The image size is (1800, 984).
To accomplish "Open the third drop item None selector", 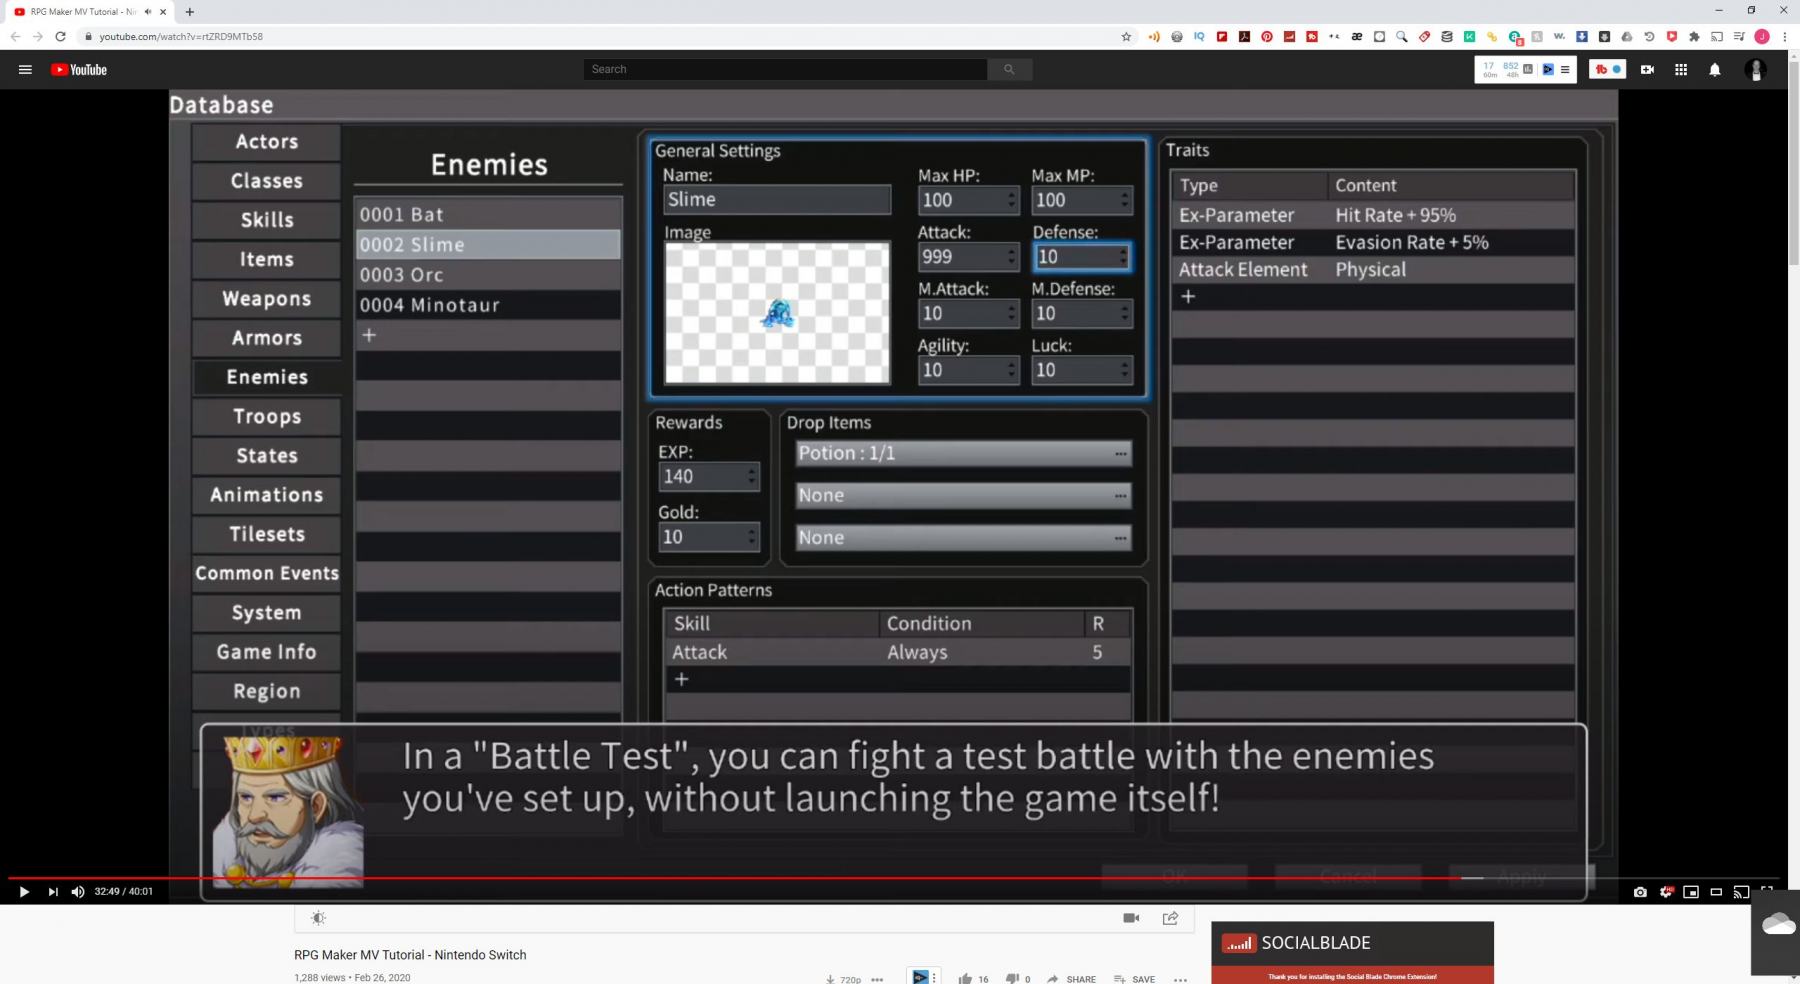I will tap(963, 538).
